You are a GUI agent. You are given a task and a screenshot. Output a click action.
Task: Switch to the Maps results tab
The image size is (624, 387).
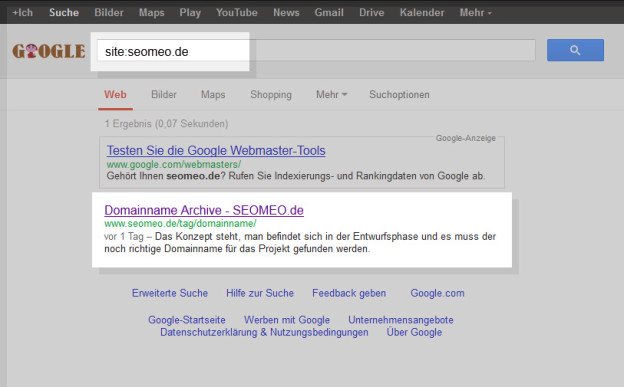coord(213,95)
